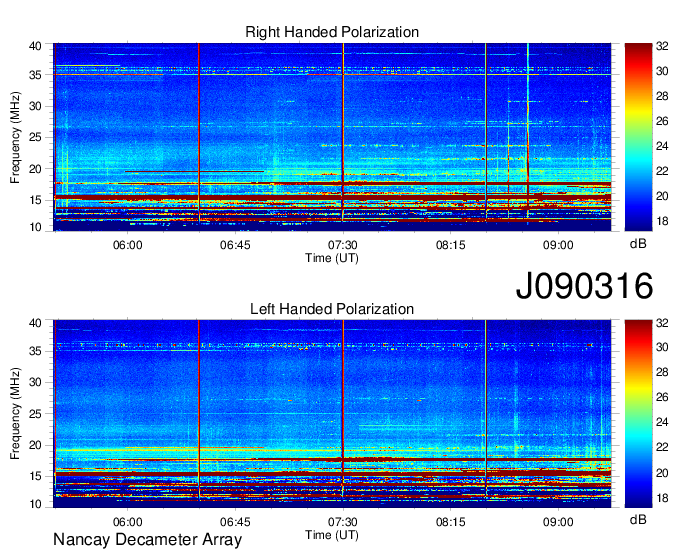
Task: Click the top panel's Time (UT) axis label
Action: click(332, 258)
